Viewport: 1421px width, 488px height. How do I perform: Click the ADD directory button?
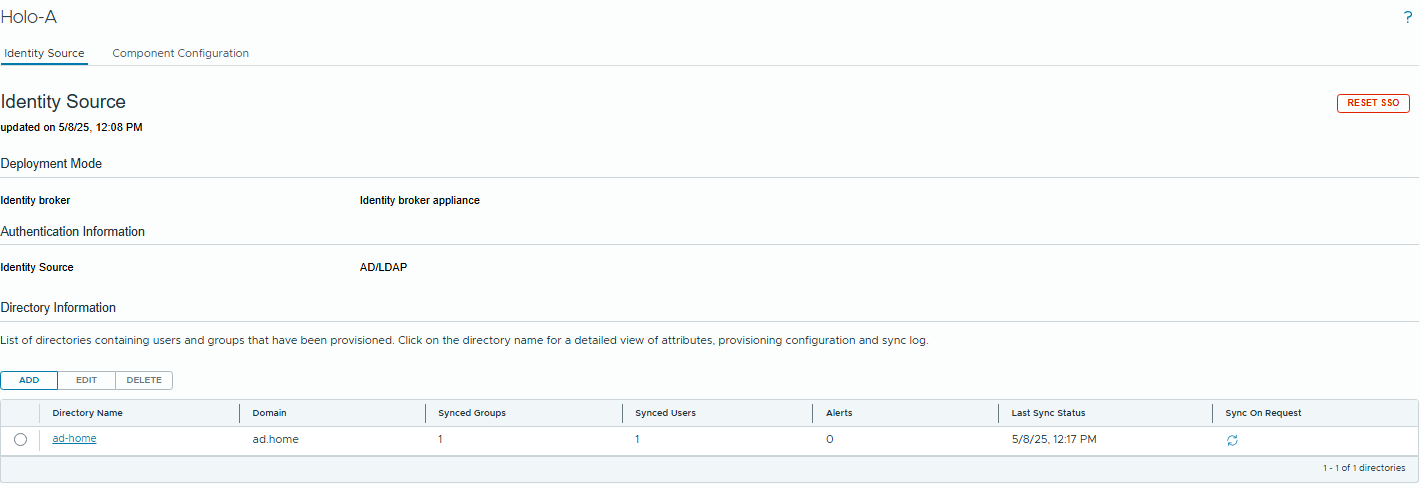(x=29, y=380)
